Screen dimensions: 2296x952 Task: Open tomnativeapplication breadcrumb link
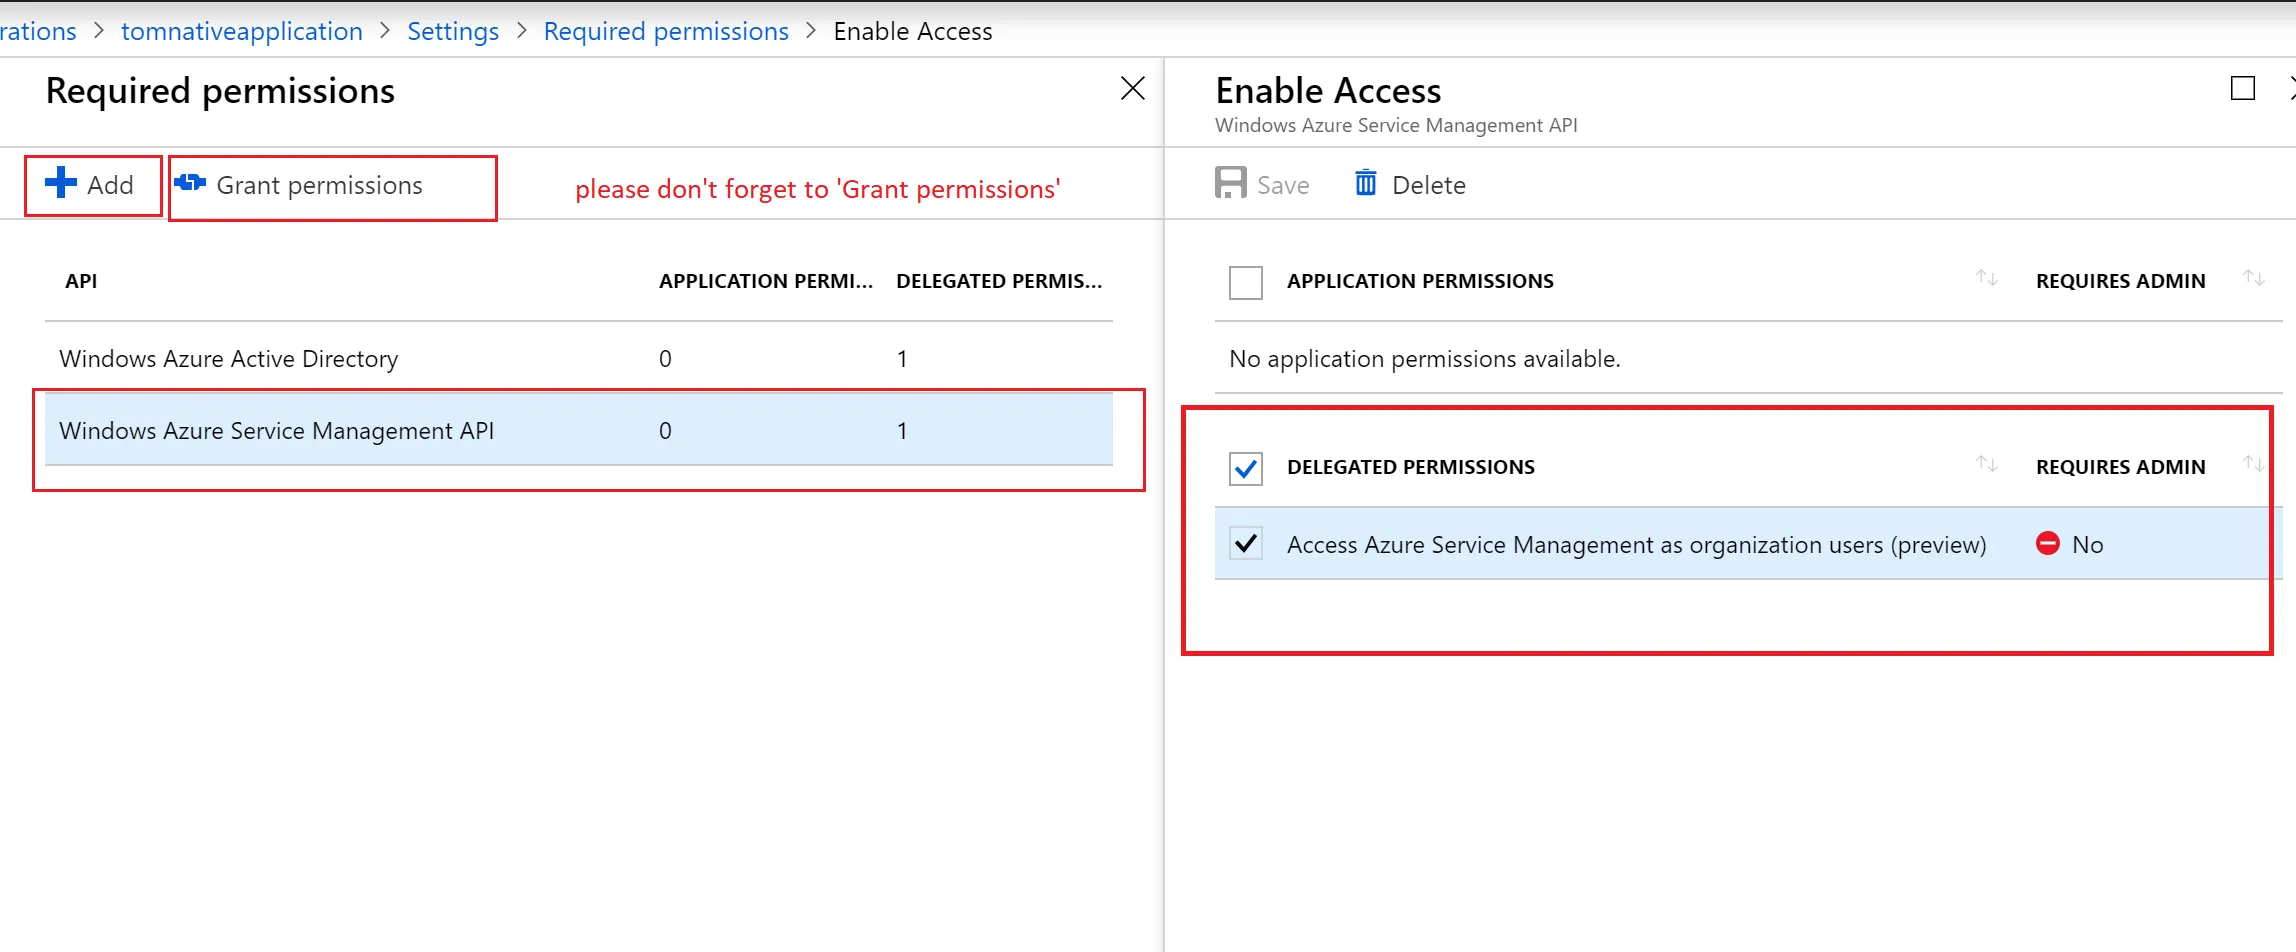pos(242,32)
